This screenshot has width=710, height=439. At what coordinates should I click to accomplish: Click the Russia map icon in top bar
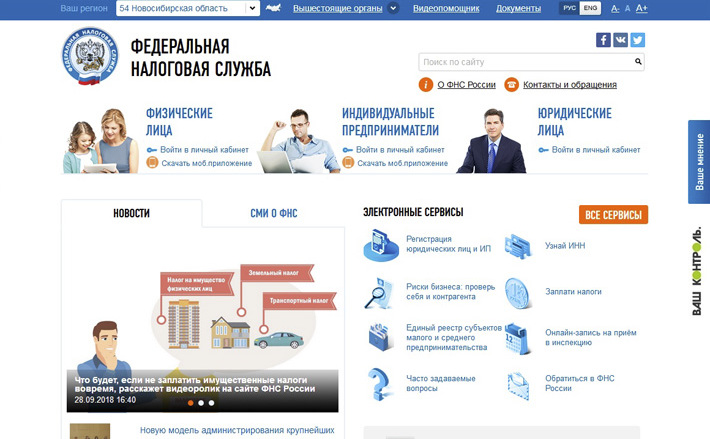[273, 8]
